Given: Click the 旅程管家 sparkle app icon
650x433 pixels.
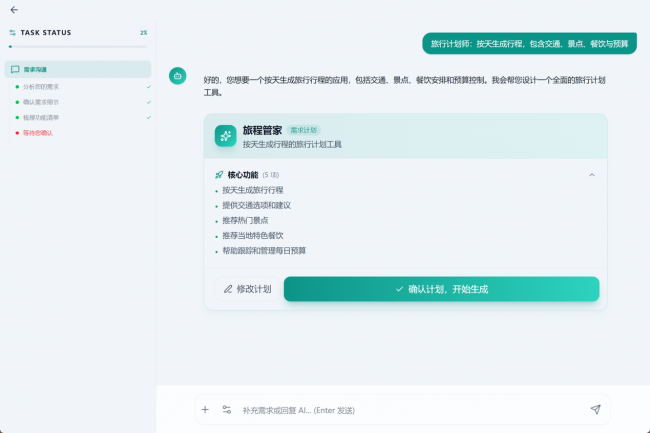Looking at the screenshot, I should click(225, 136).
